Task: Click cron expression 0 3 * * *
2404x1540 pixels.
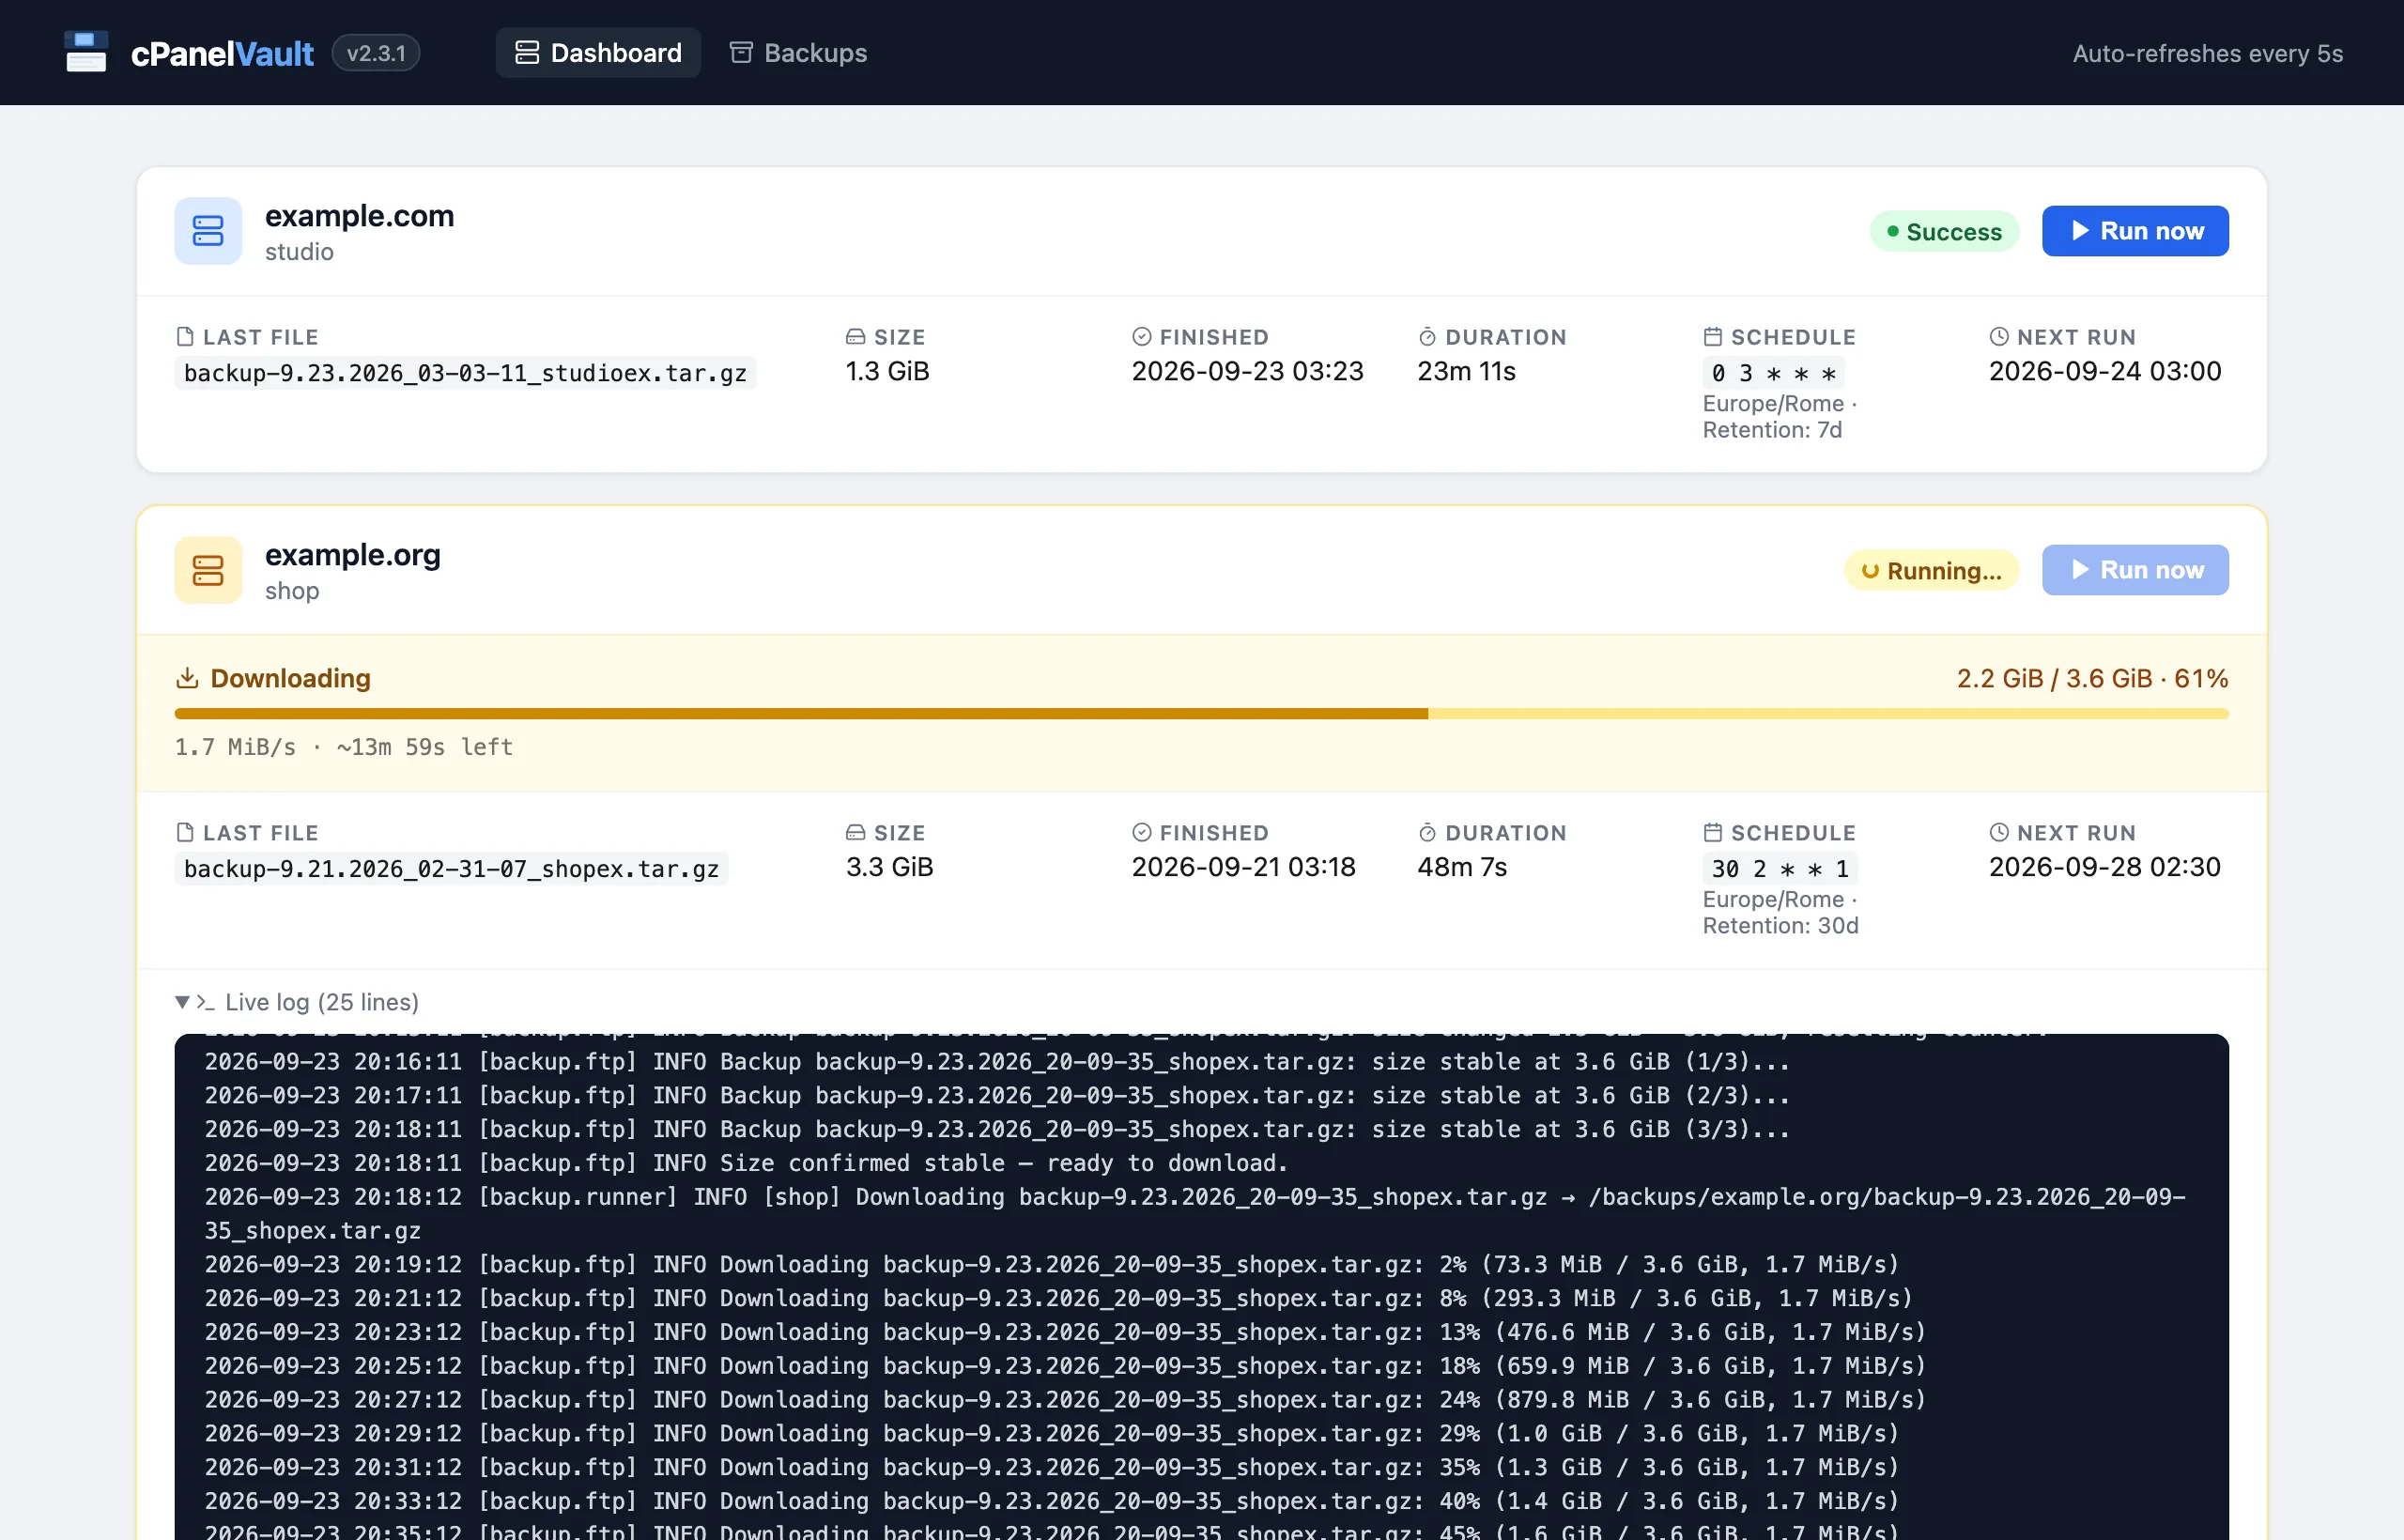Action: coord(1774,373)
